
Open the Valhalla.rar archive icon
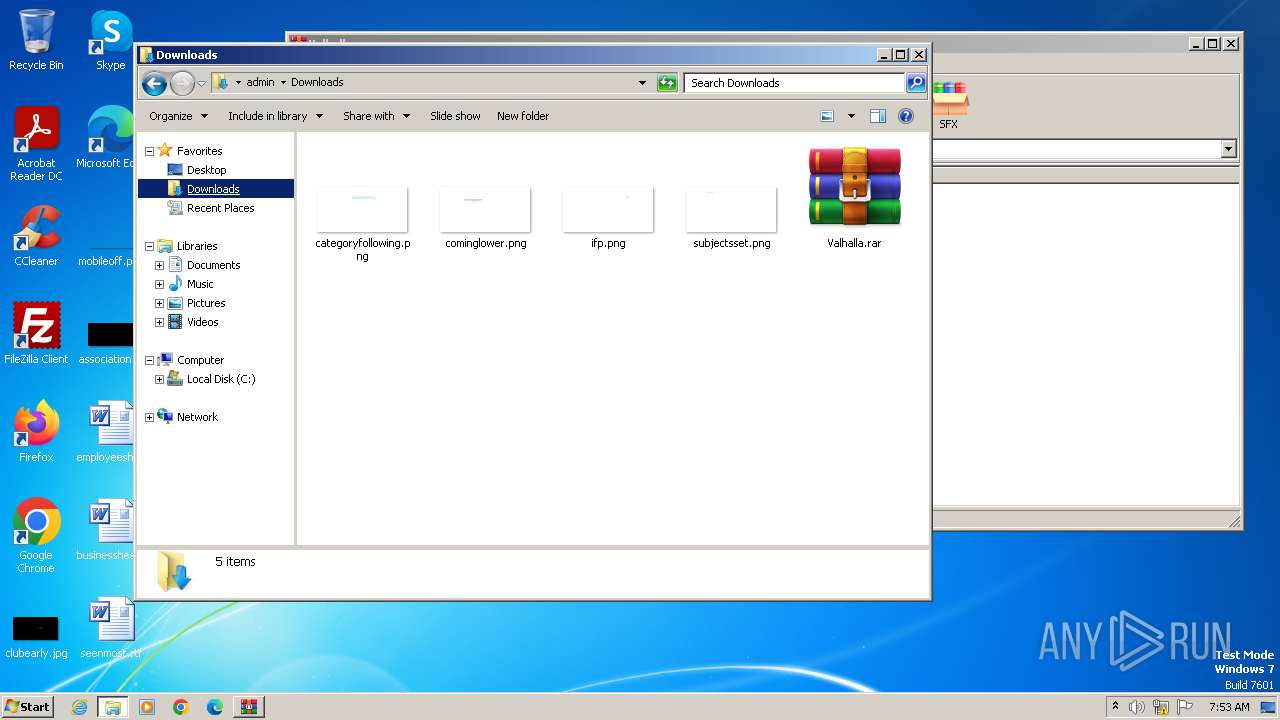point(854,186)
